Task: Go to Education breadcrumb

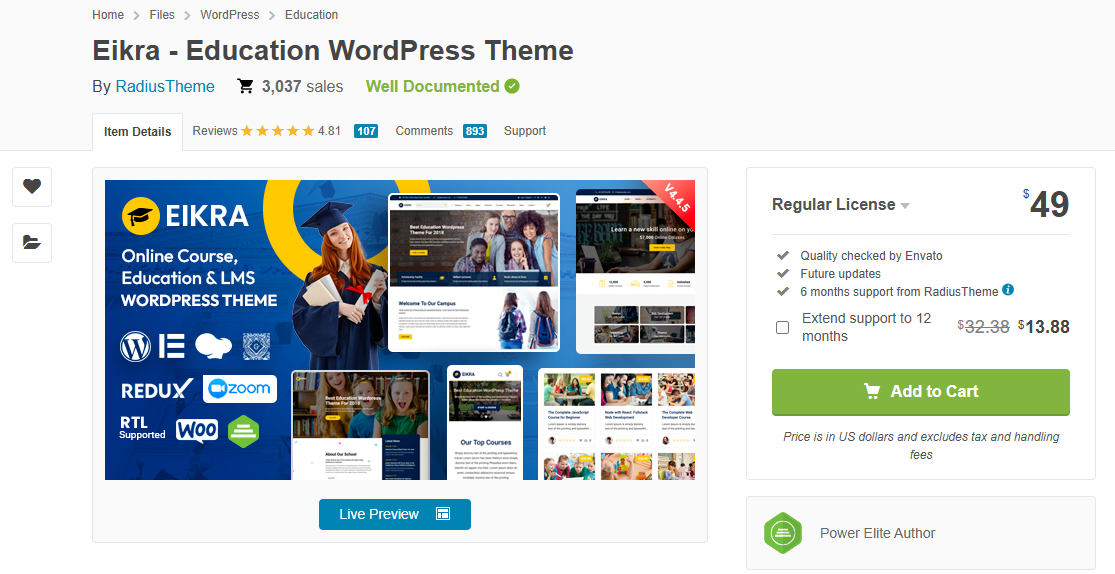Action: pos(311,15)
